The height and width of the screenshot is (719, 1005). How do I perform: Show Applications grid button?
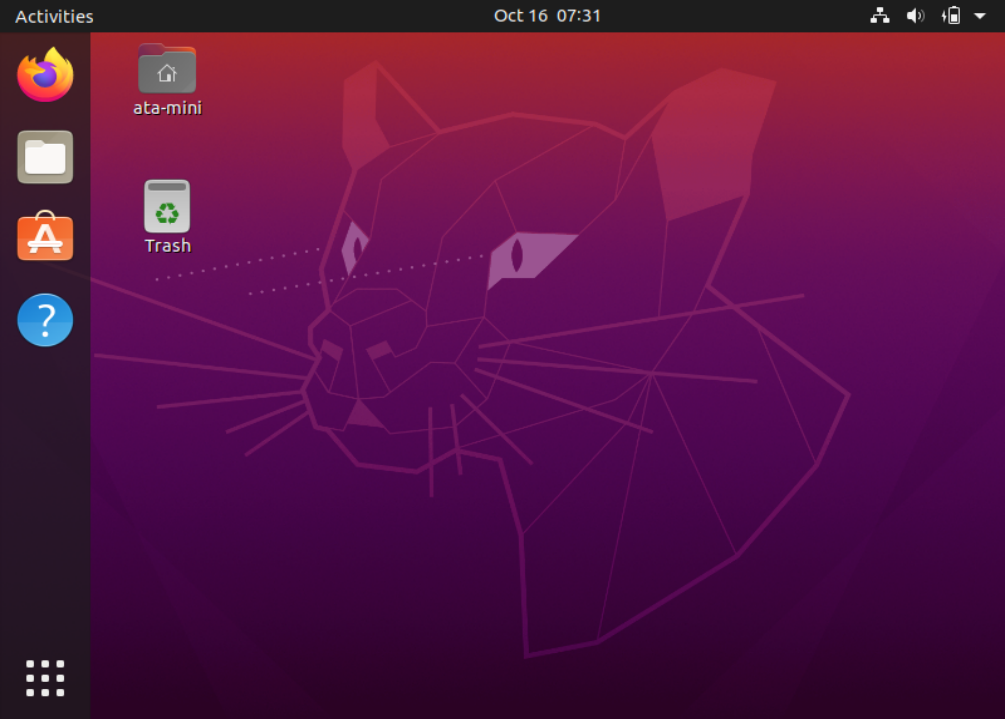click(x=45, y=678)
